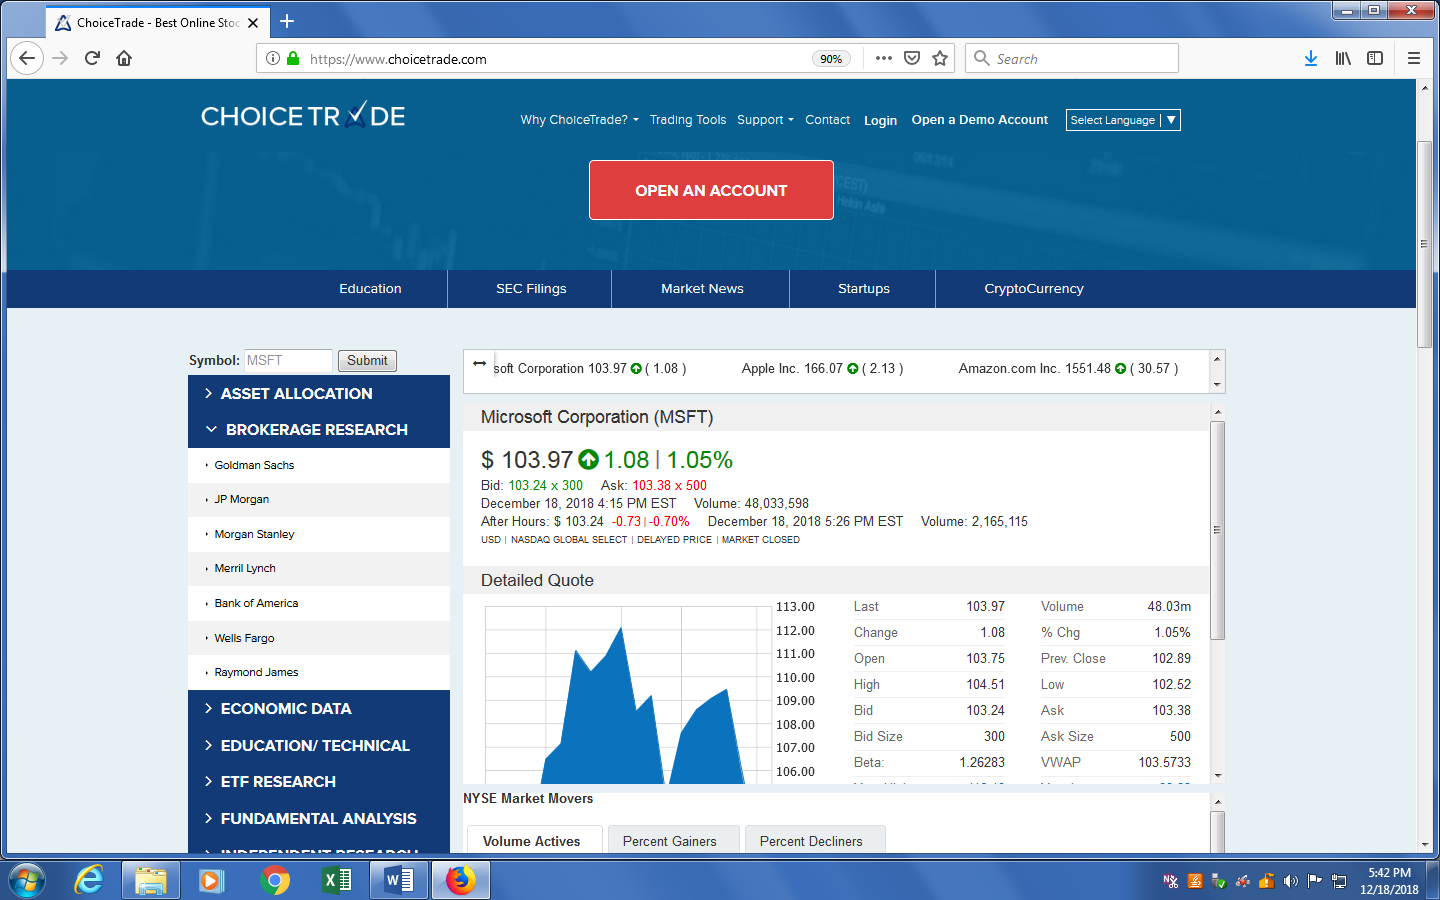Click the Firefox home icon
The width and height of the screenshot is (1440, 900).
coord(123,58)
